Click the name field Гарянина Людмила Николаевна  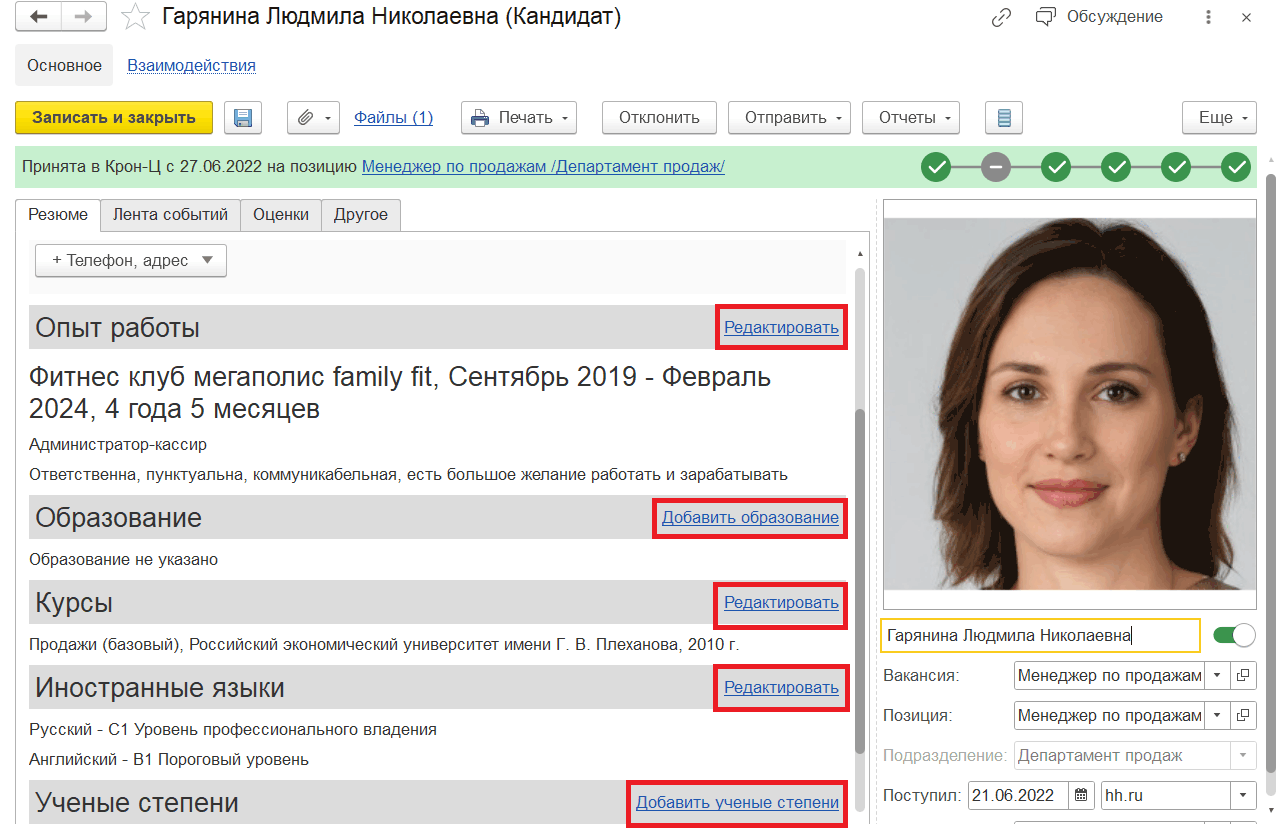pos(1040,635)
